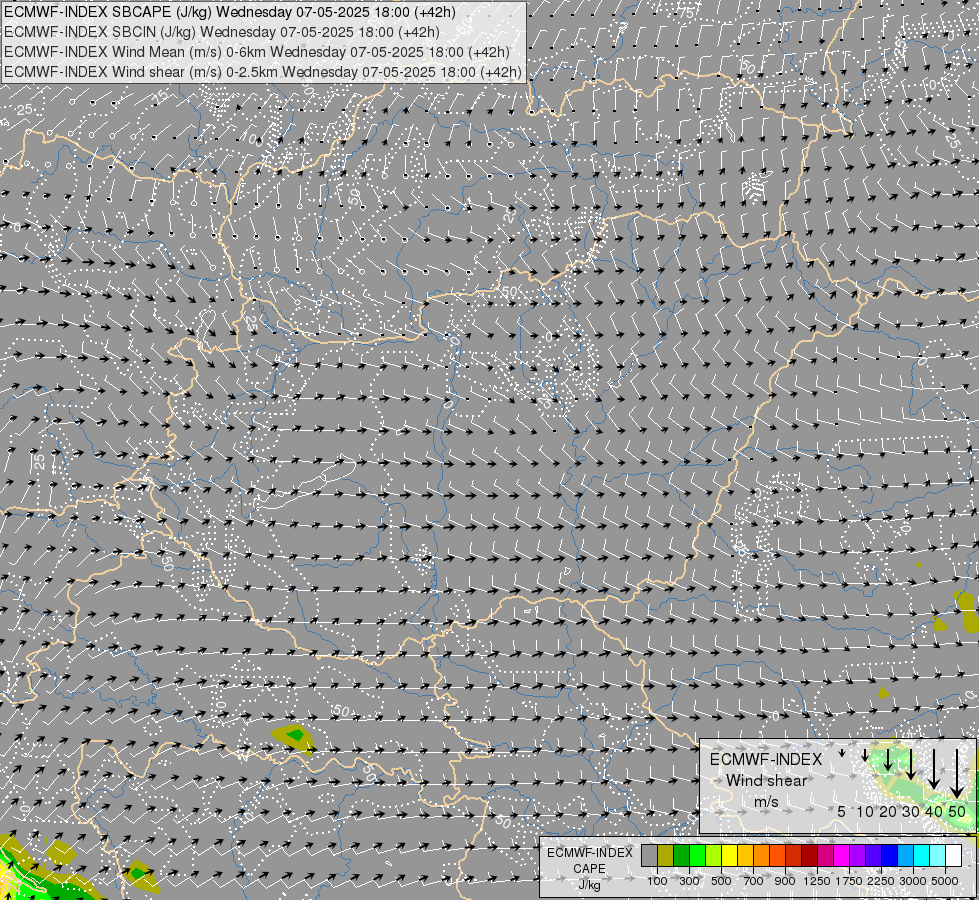Click the '700' CAPE scale label
This screenshot has width=979, height=900.
tap(754, 881)
